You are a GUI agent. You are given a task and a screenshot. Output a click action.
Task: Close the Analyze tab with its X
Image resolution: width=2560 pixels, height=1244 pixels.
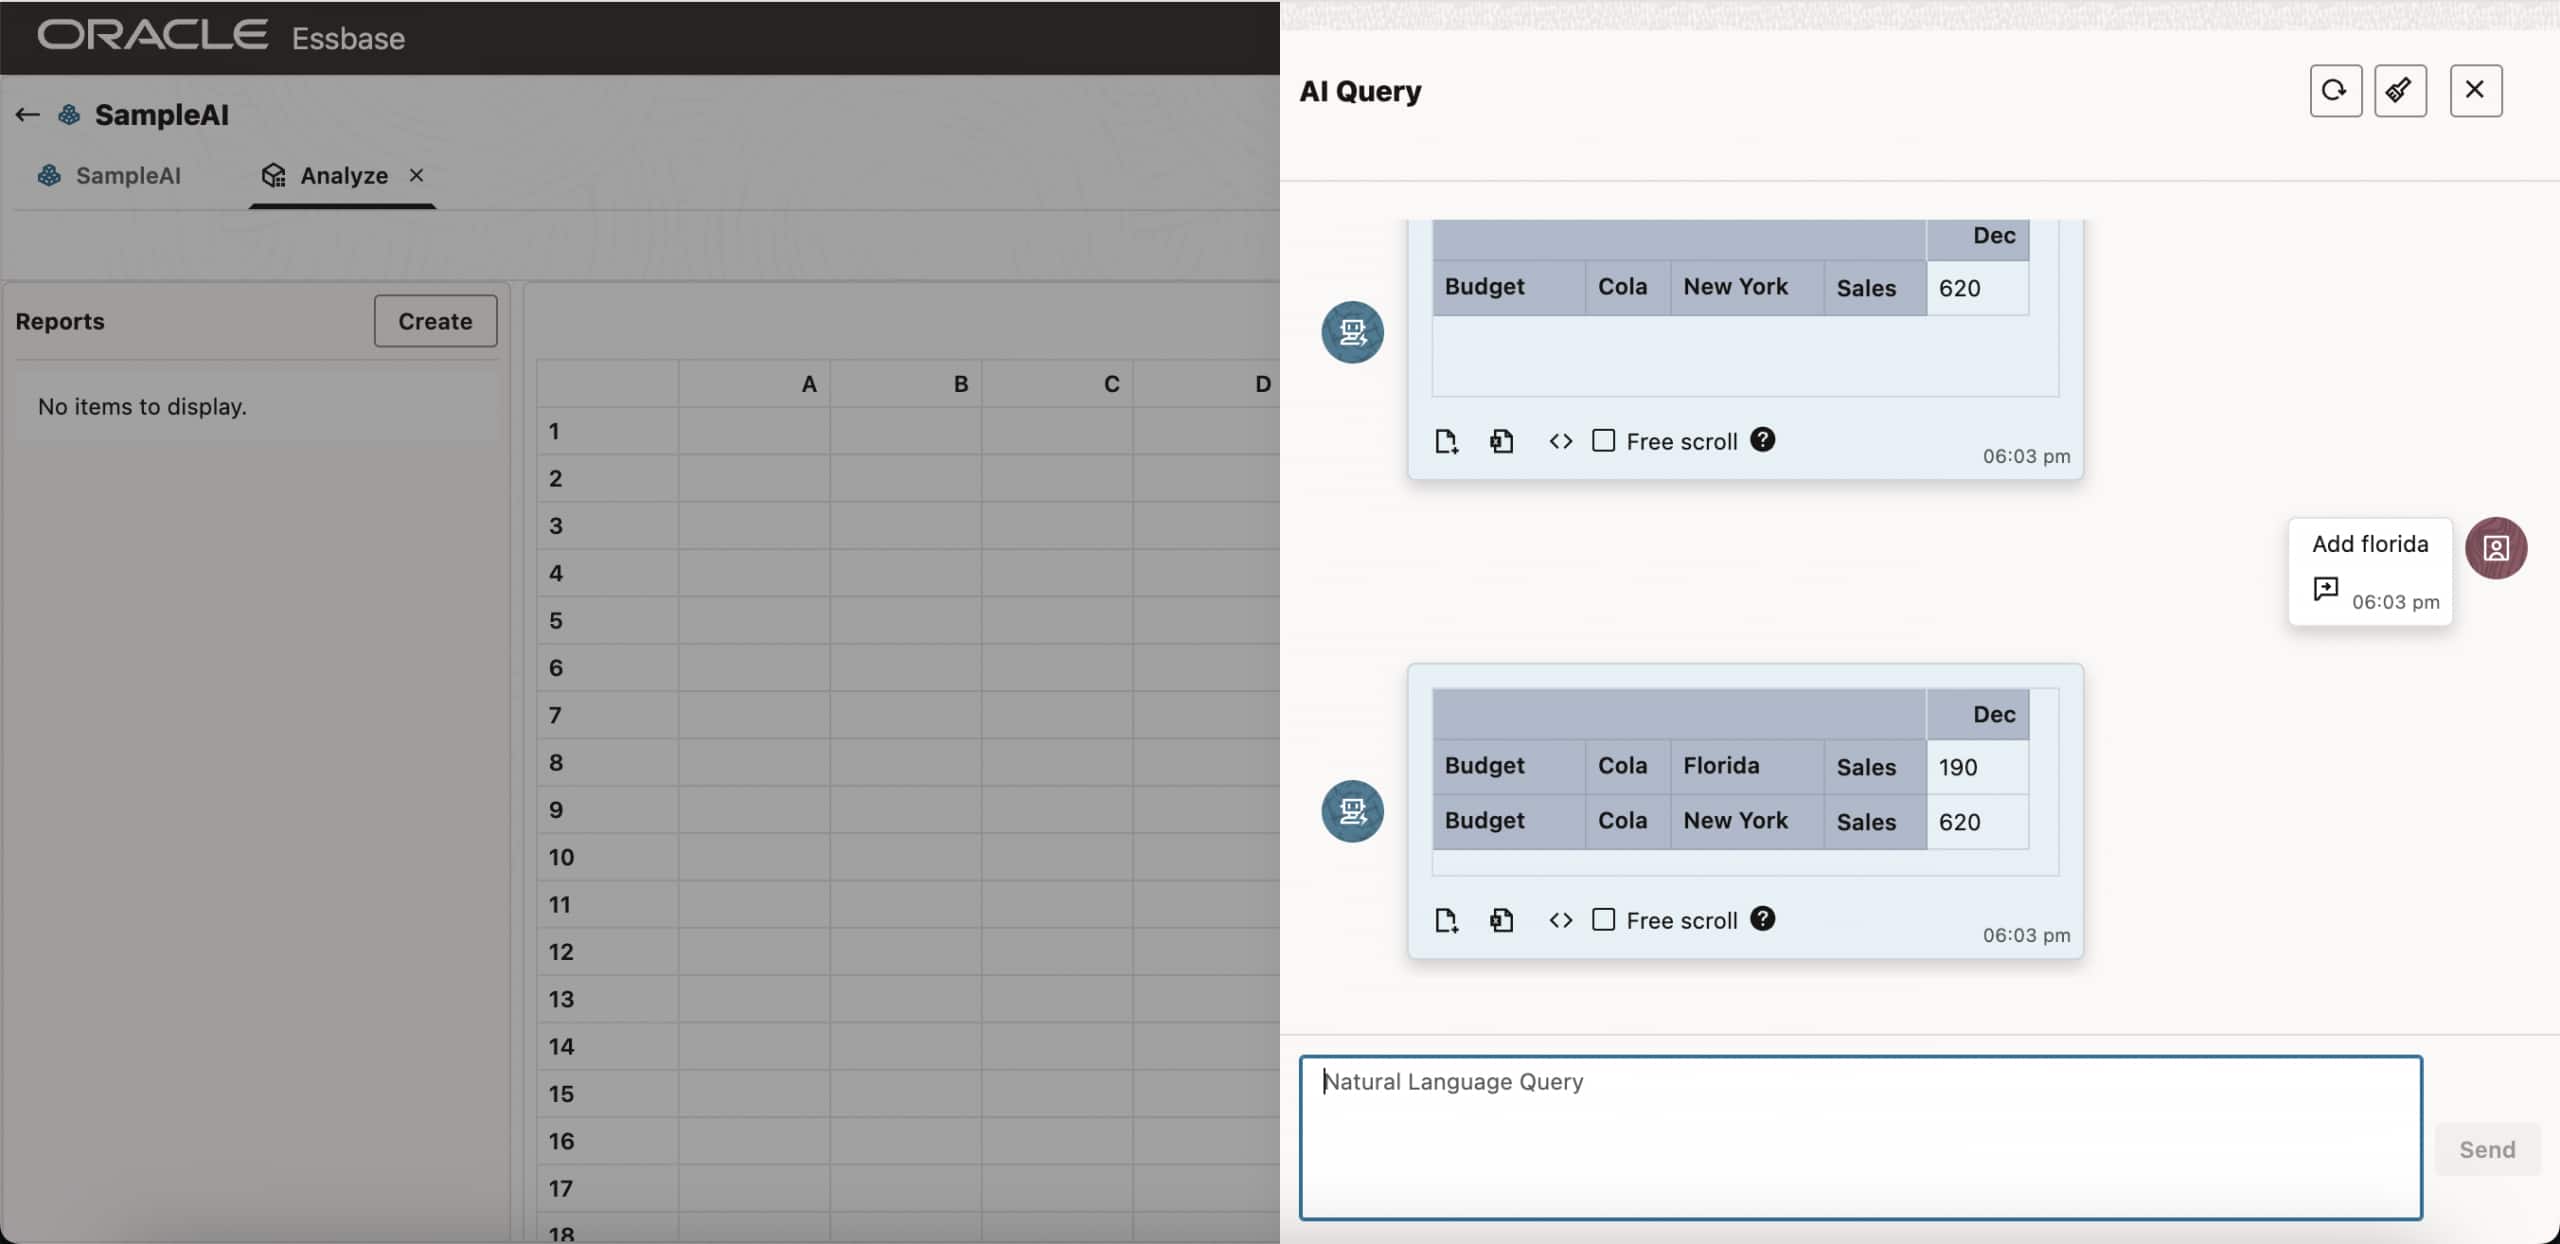pos(416,175)
